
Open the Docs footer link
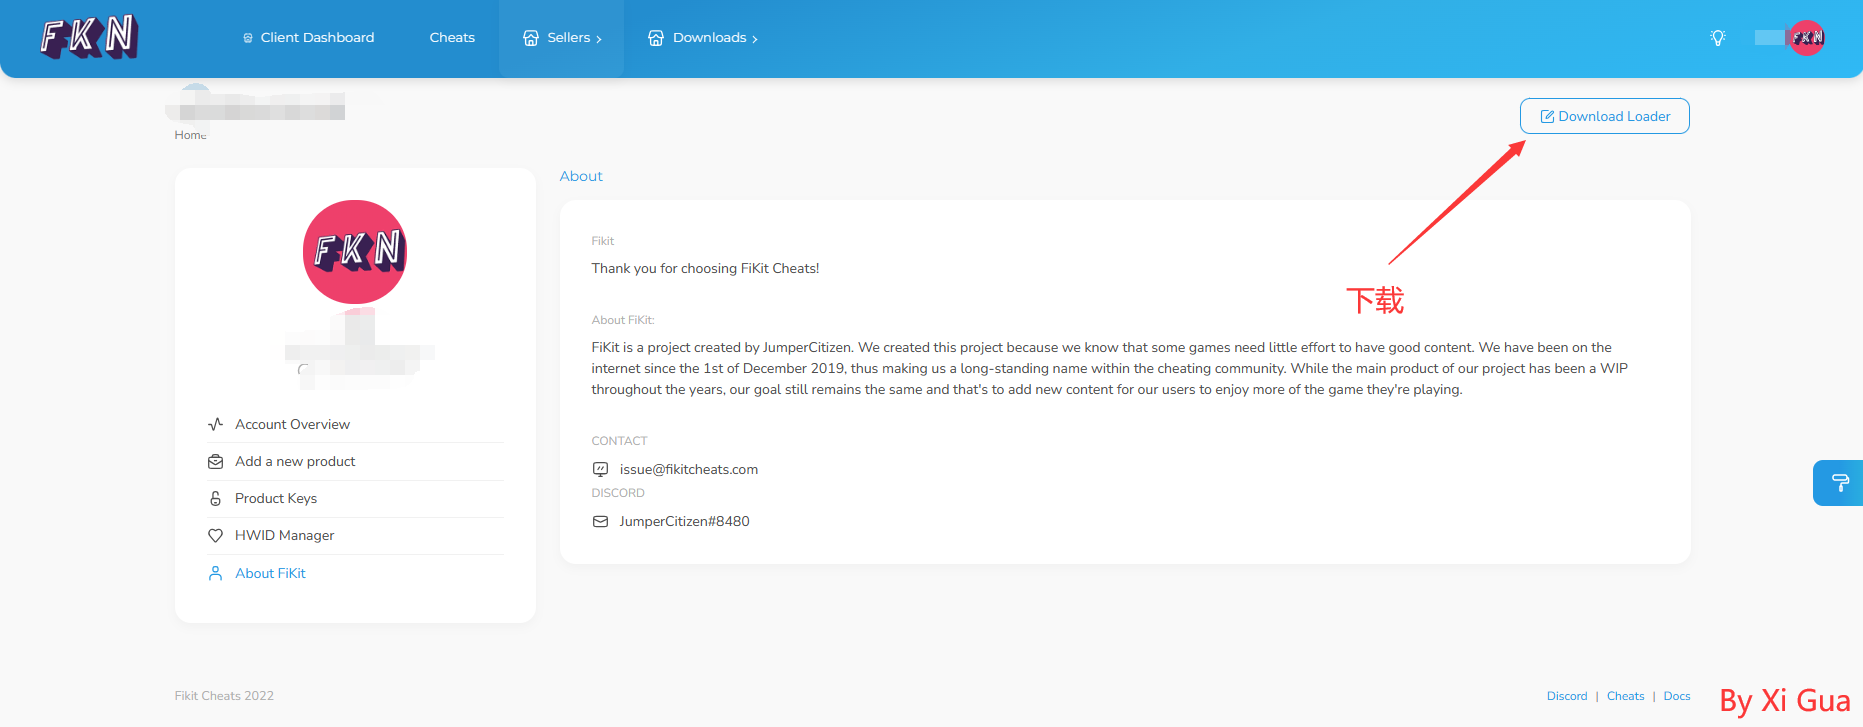click(x=1676, y=696)
